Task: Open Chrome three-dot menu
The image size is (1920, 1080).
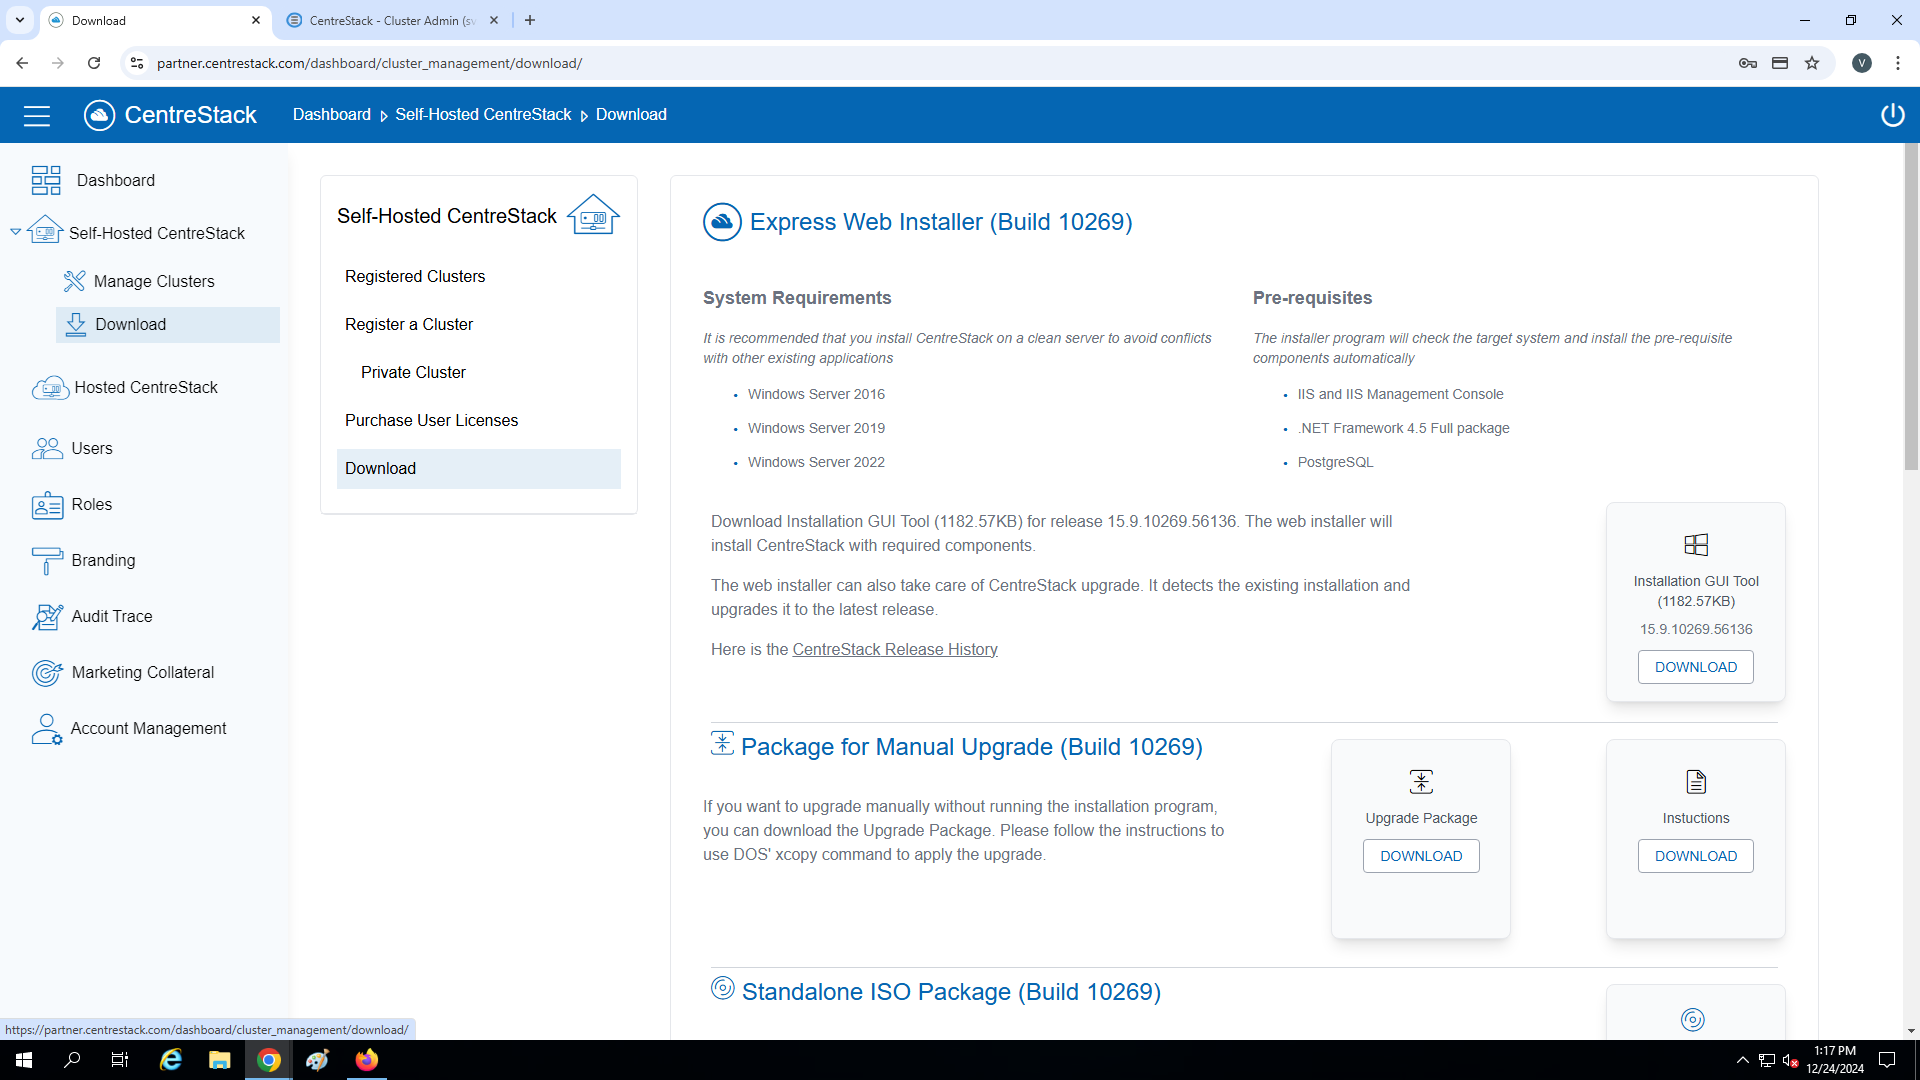Action: tap(1897, 63)
